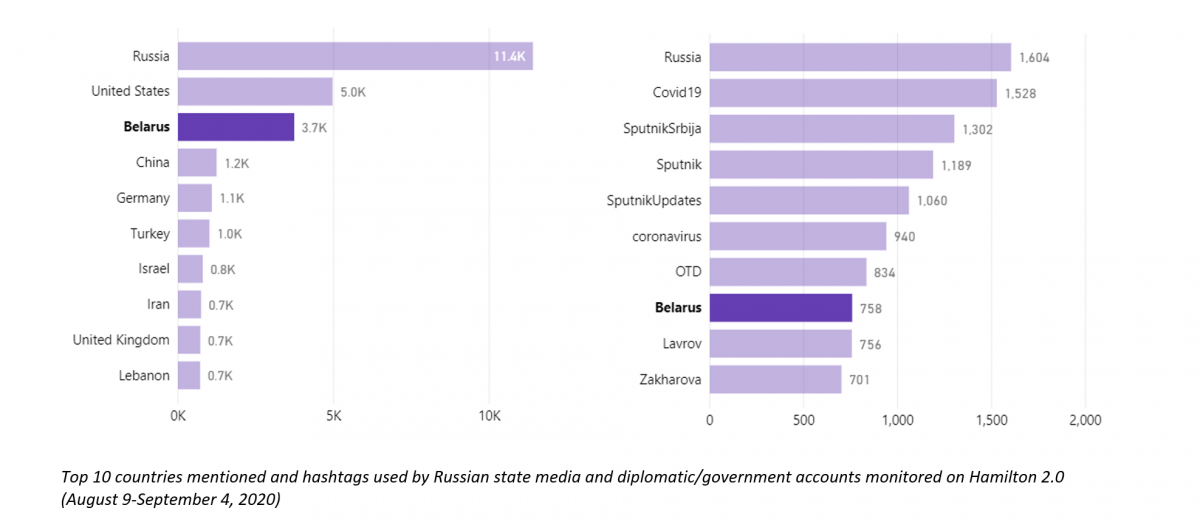Image resolution: width=1200 pixels, height=522 pixels.
Task: Select the Turkey bar
Action: [194, 234]
